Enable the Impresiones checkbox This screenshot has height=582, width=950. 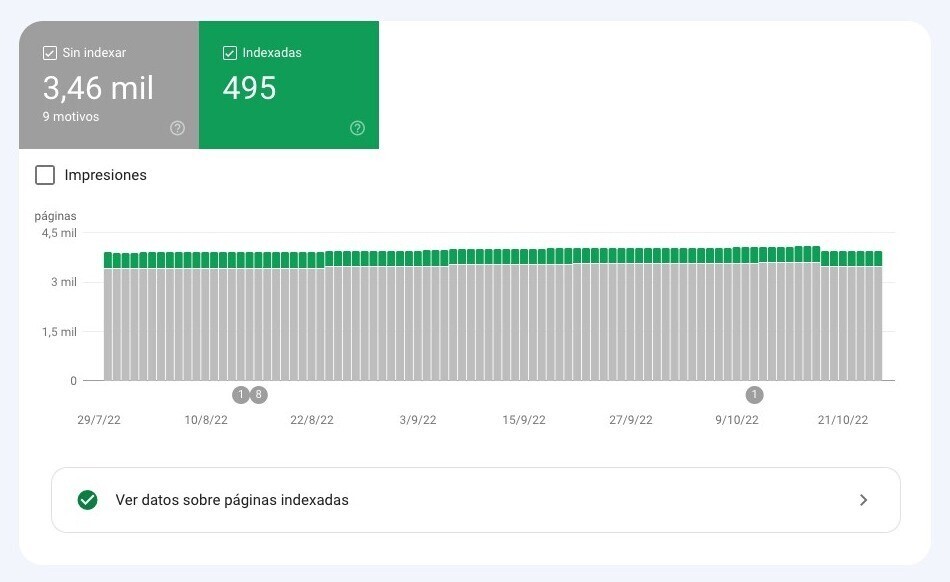[45, 175]
